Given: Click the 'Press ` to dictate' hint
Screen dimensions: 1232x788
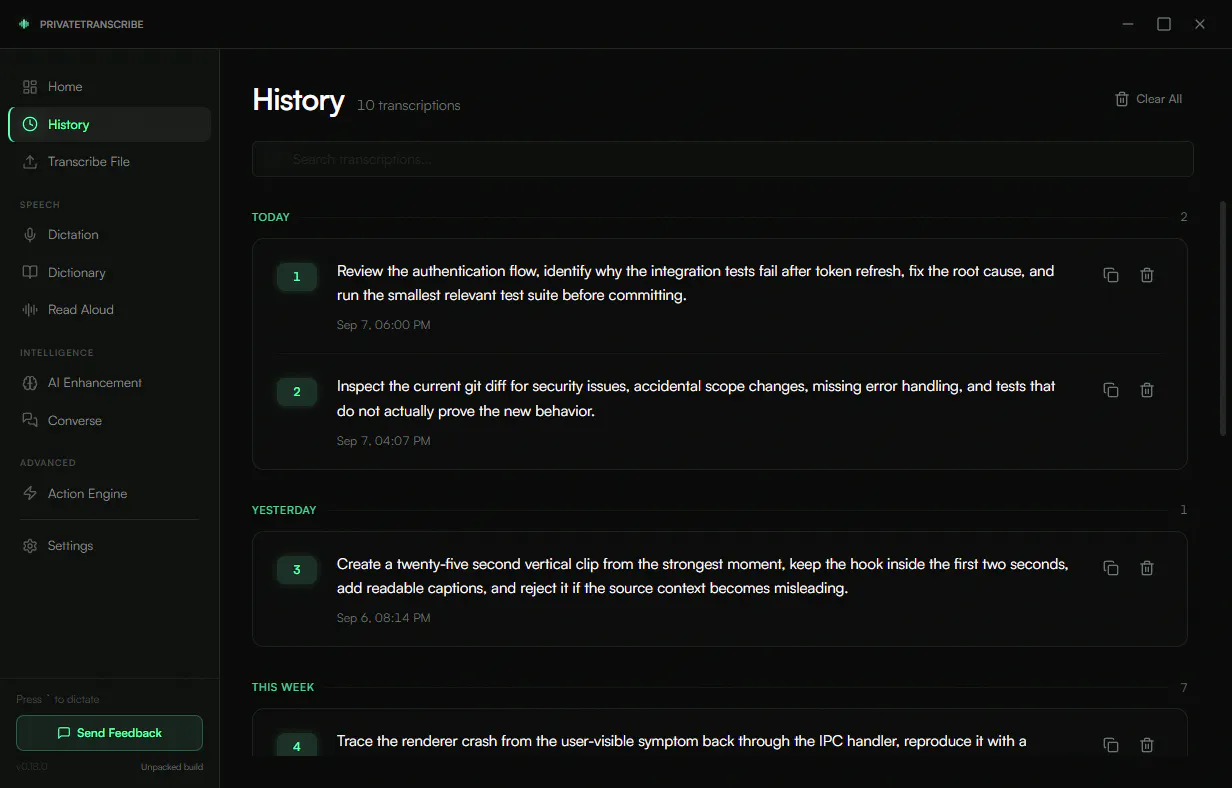Looking at the screenshot, I should (58, 699).
